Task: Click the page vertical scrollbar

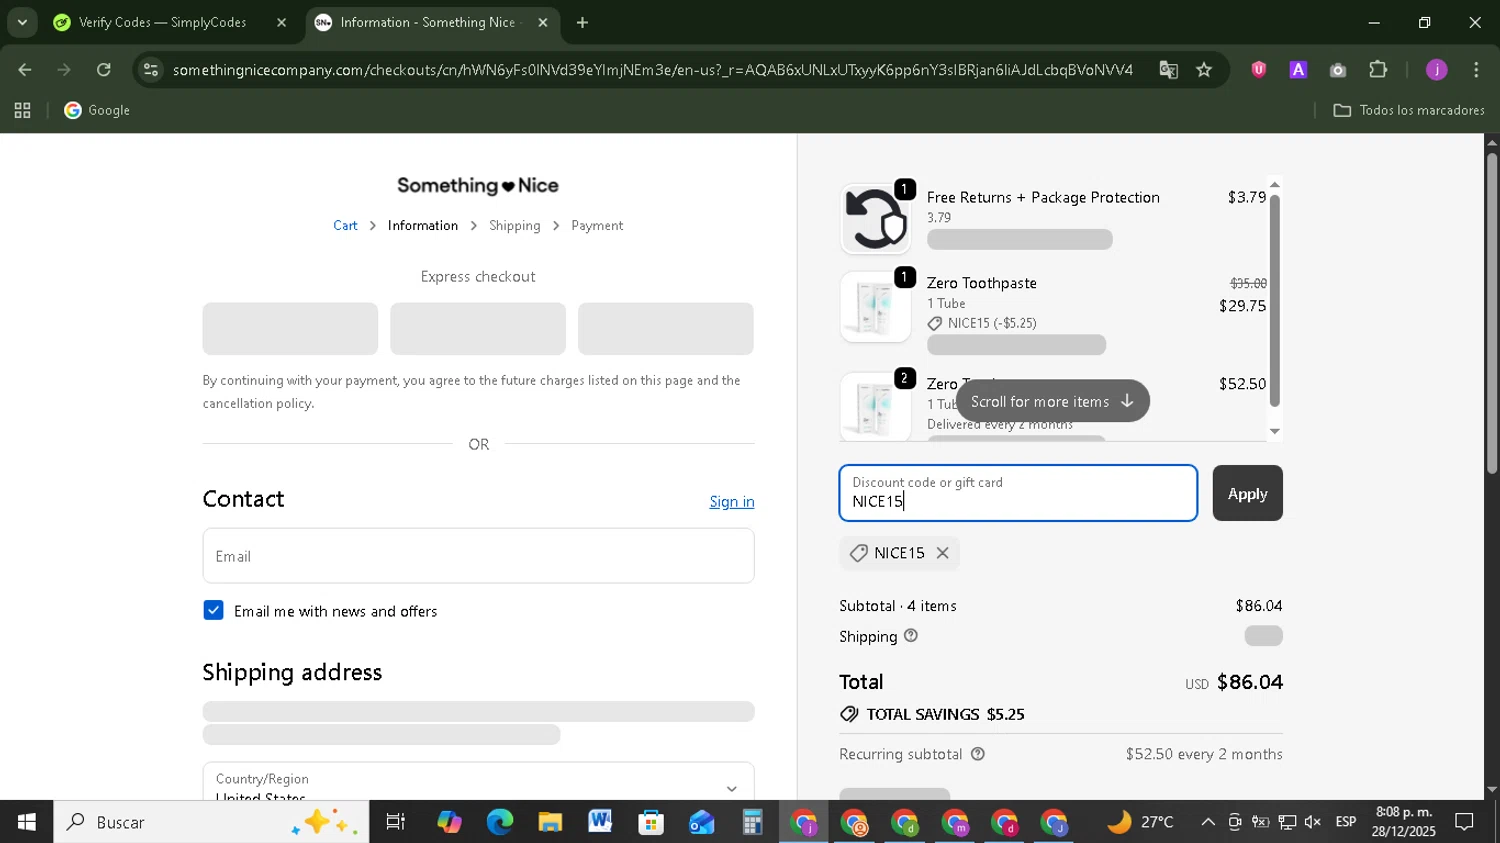Action: (x=1492, y=314)
